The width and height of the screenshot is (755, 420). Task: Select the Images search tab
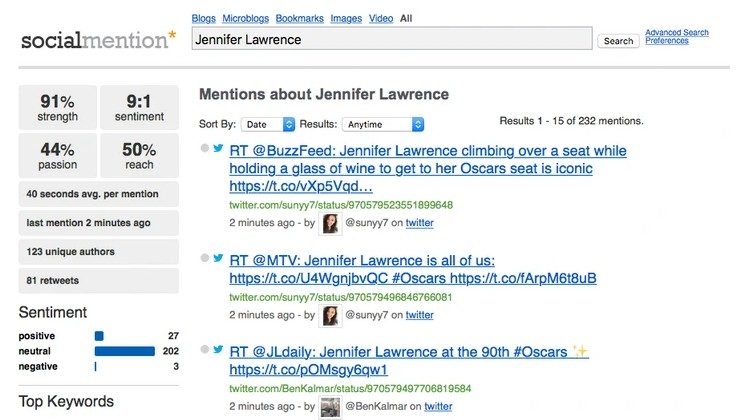tap(346, 18)
